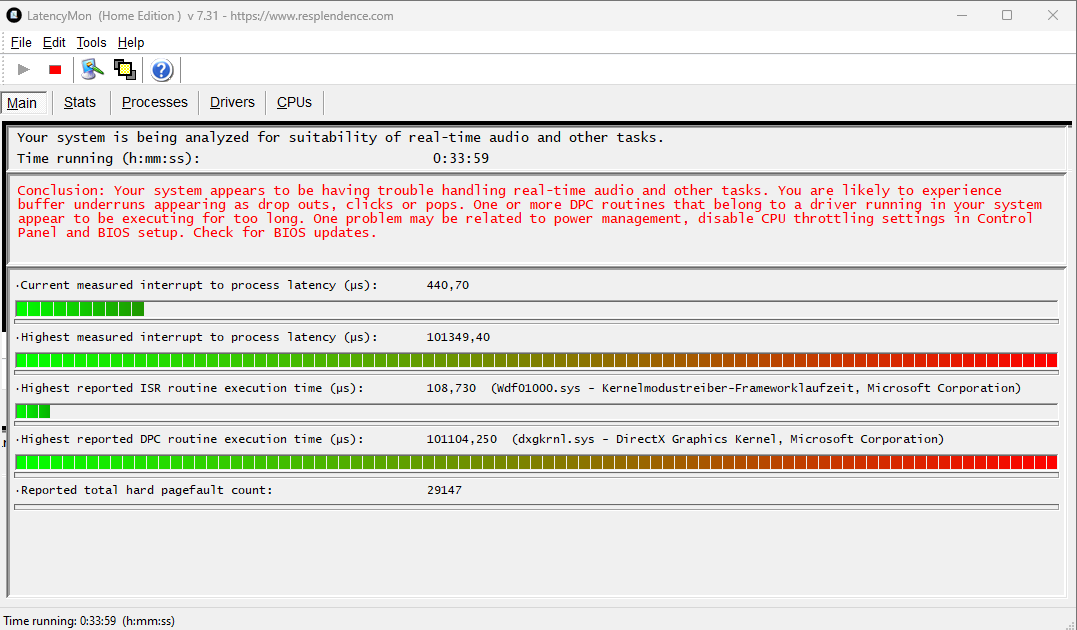The height and width of the screenshot is (630, 1077).
Task: Minimize the LatencyMon window
Action: [961, 15]
